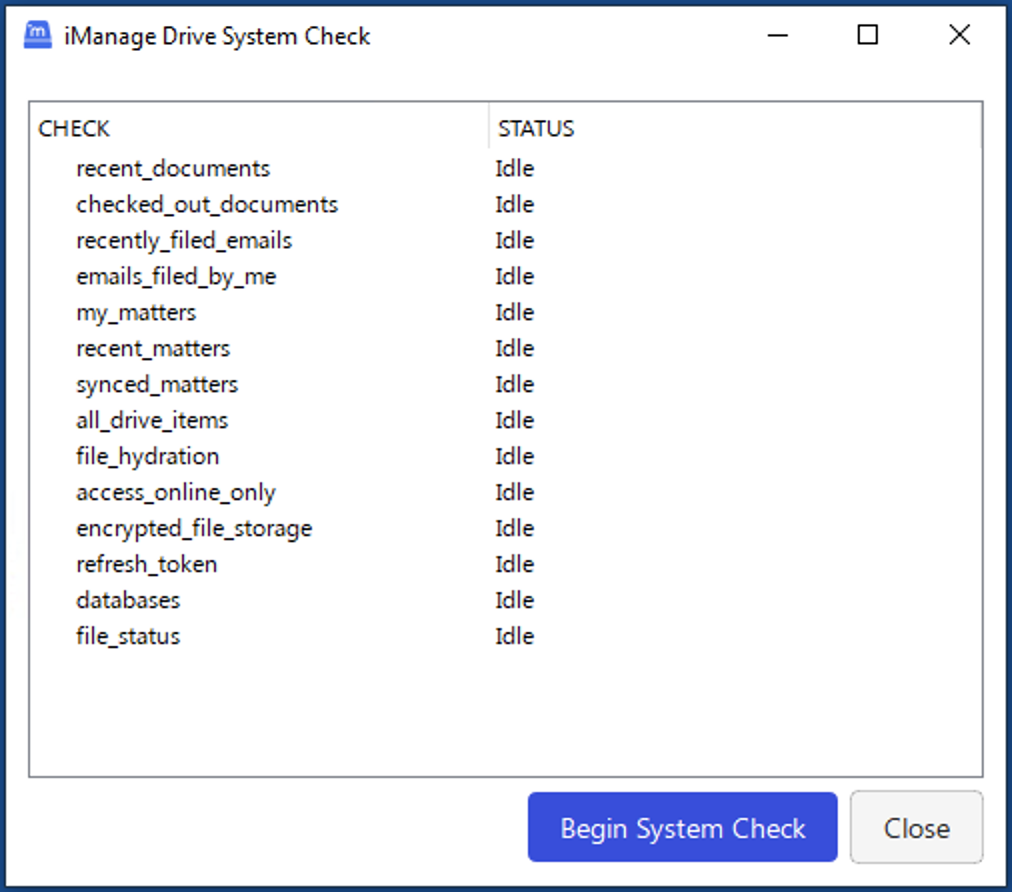The height and width of the screenshot is (892, 1012).
Task: Maximize the System Check window
Action: click(x=868, y=36)
